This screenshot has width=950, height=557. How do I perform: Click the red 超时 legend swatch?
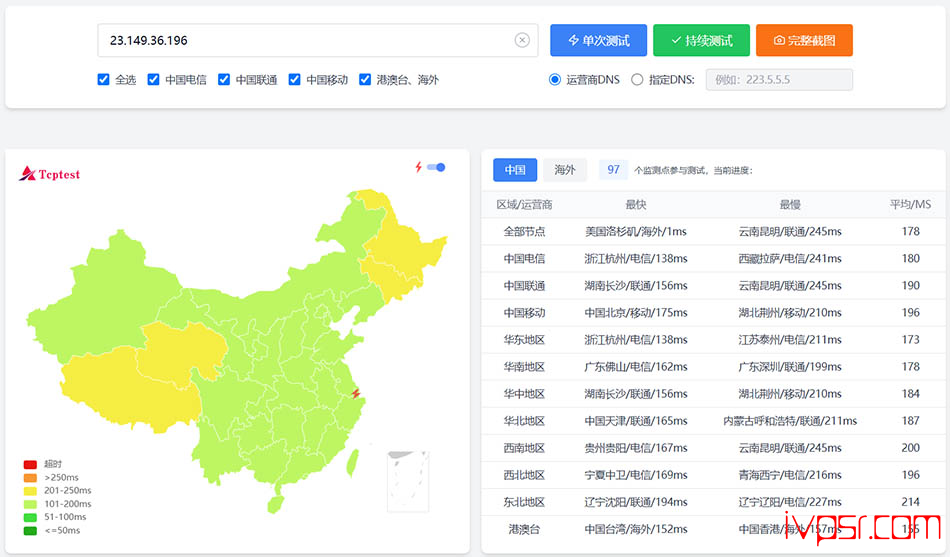point(30,464)
